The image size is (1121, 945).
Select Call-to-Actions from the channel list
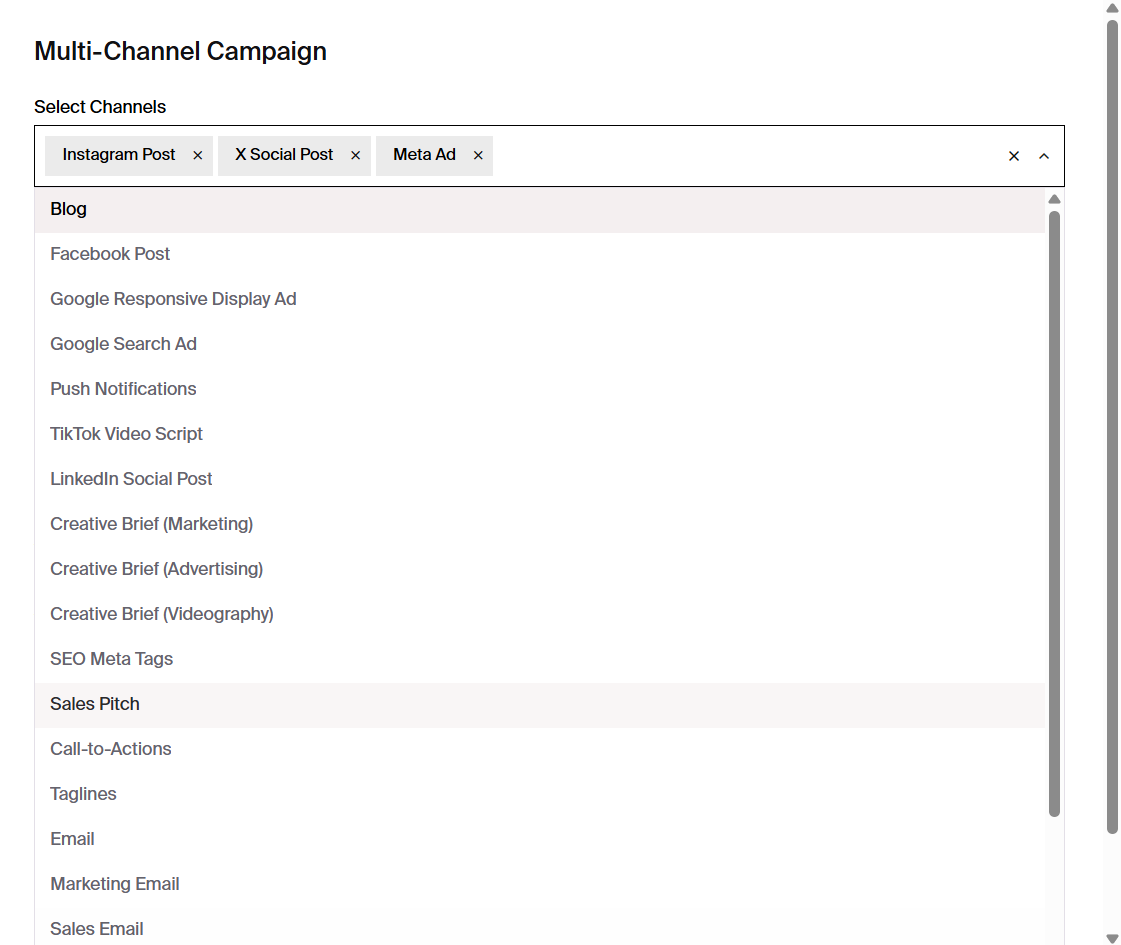click(x=110, y=749)
